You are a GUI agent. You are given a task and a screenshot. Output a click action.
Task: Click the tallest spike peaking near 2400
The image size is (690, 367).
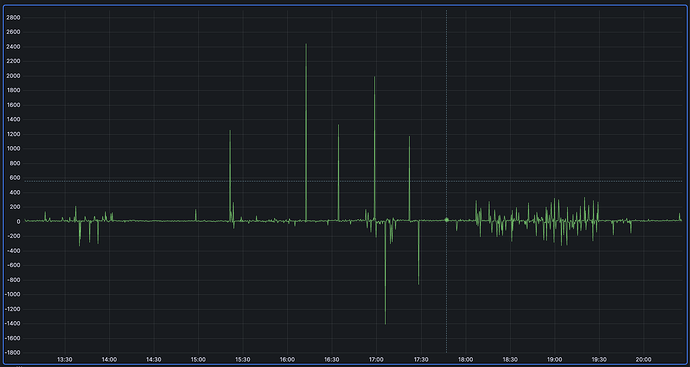click(x=306, y=132)
